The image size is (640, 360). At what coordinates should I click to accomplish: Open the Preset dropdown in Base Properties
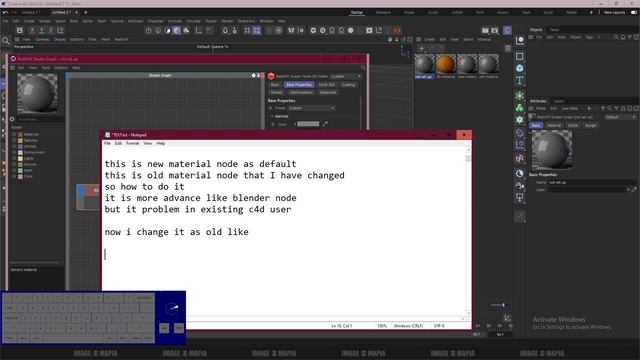311,108
